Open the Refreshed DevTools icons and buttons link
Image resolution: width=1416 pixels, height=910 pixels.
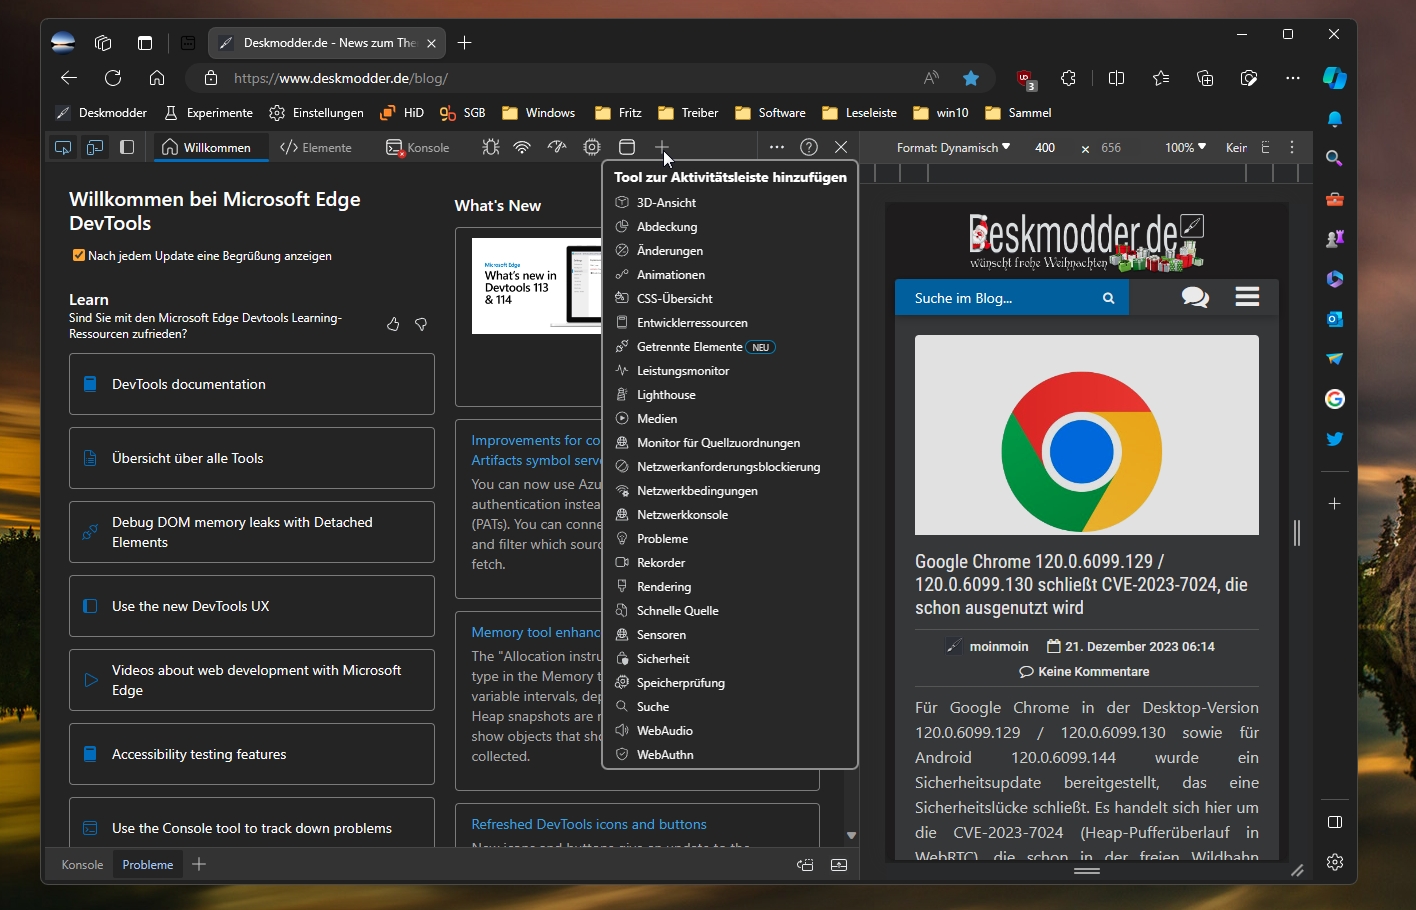(589, 824)
